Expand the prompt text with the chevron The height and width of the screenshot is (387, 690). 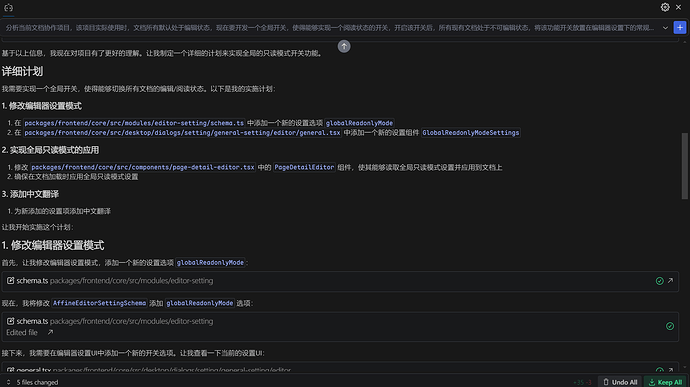pos(665,28)
